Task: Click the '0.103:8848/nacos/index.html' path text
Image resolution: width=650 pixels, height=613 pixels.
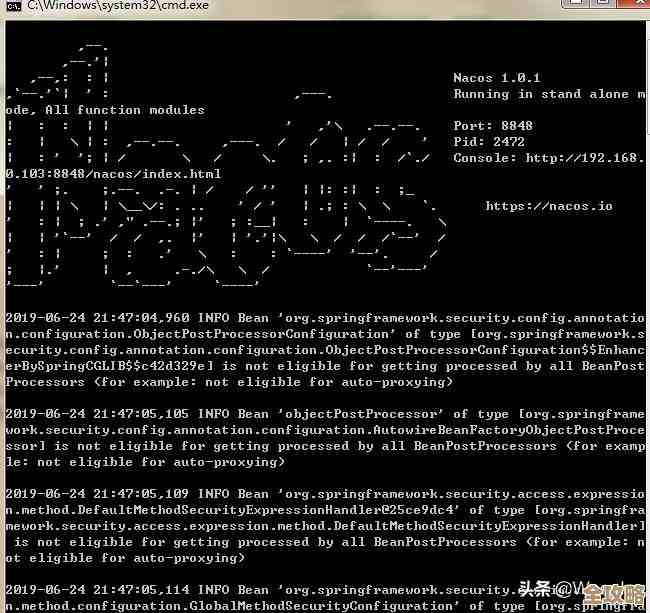Action: coord(113,174)
